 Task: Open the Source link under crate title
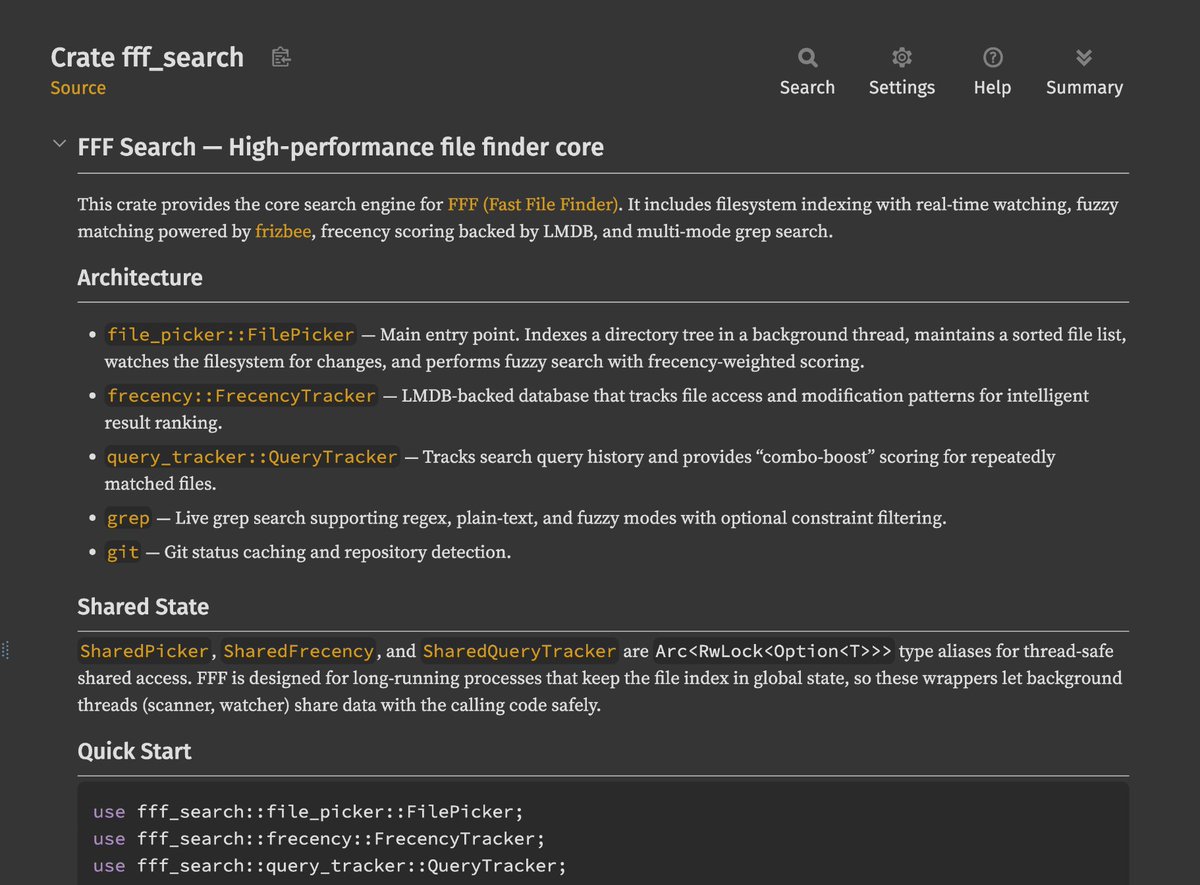78,88
